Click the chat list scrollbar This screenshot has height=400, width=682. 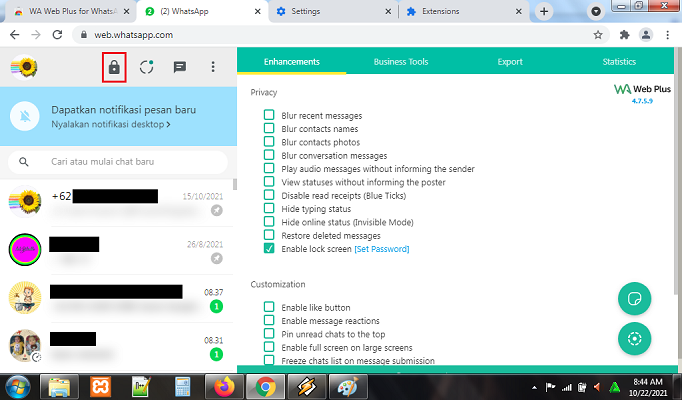(235, 184)
